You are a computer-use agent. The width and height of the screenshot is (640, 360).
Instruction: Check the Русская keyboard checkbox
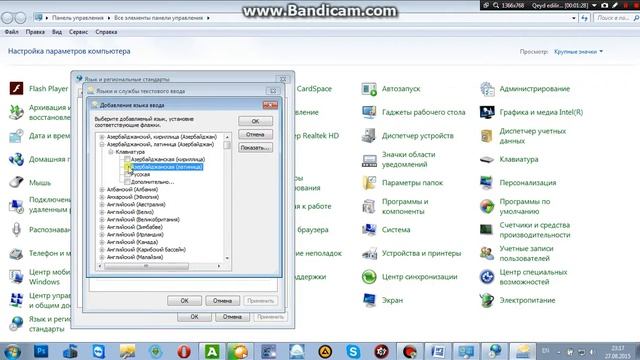127,174
